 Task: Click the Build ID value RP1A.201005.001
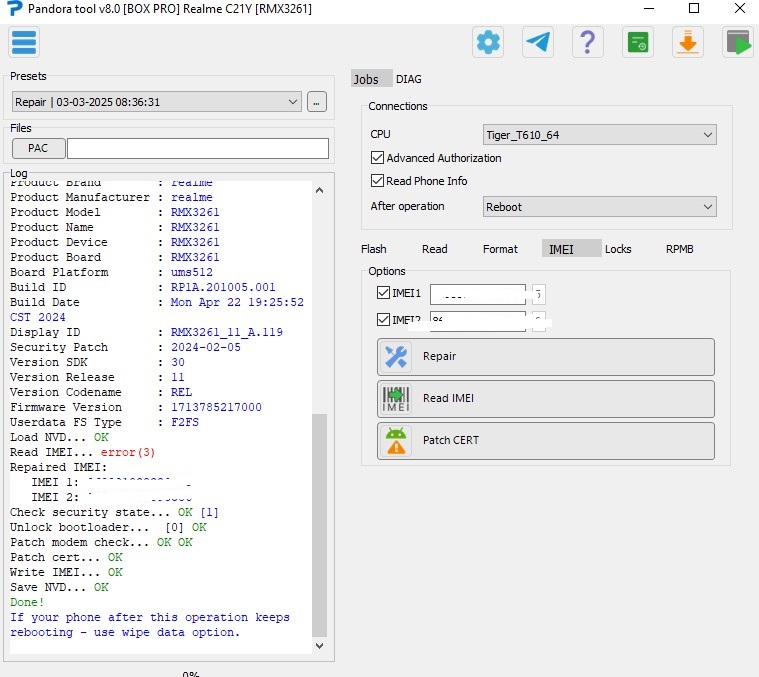[x=223, y=287]
